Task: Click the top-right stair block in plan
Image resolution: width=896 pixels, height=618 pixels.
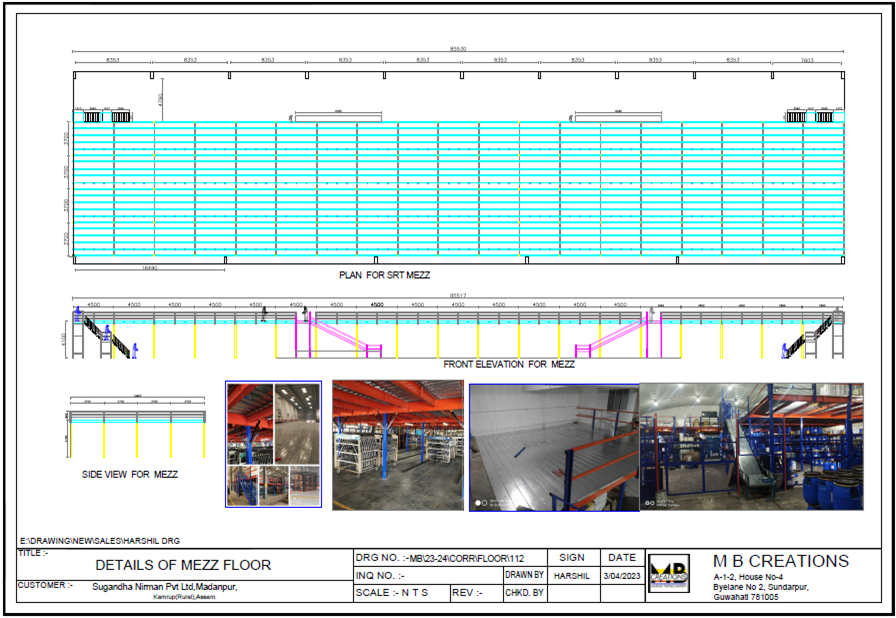Action: 813,116
